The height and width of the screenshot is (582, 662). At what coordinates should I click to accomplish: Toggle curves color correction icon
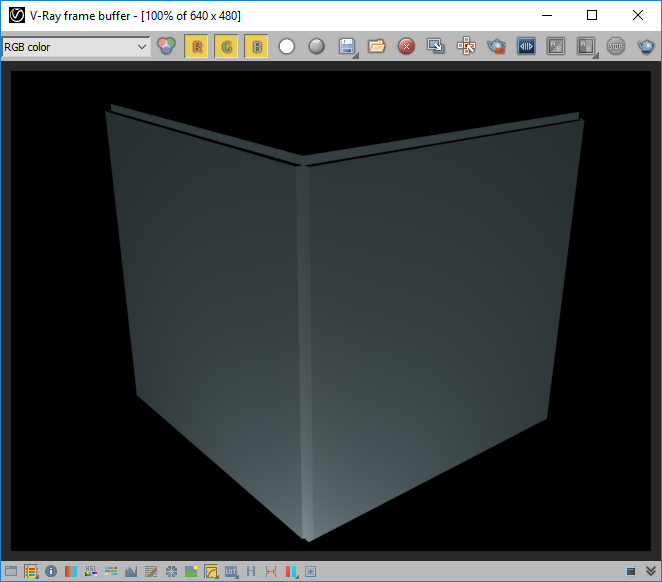pyautogui.click(x=151, y=571)
